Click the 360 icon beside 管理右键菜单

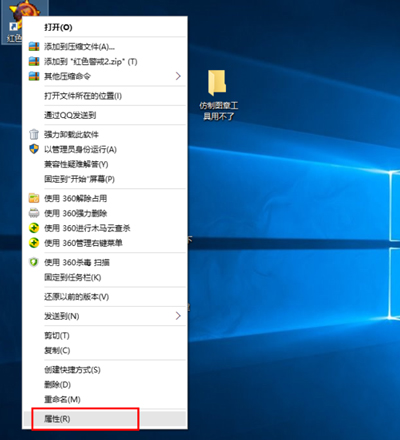pyautogui.click(x=34, y=243)
